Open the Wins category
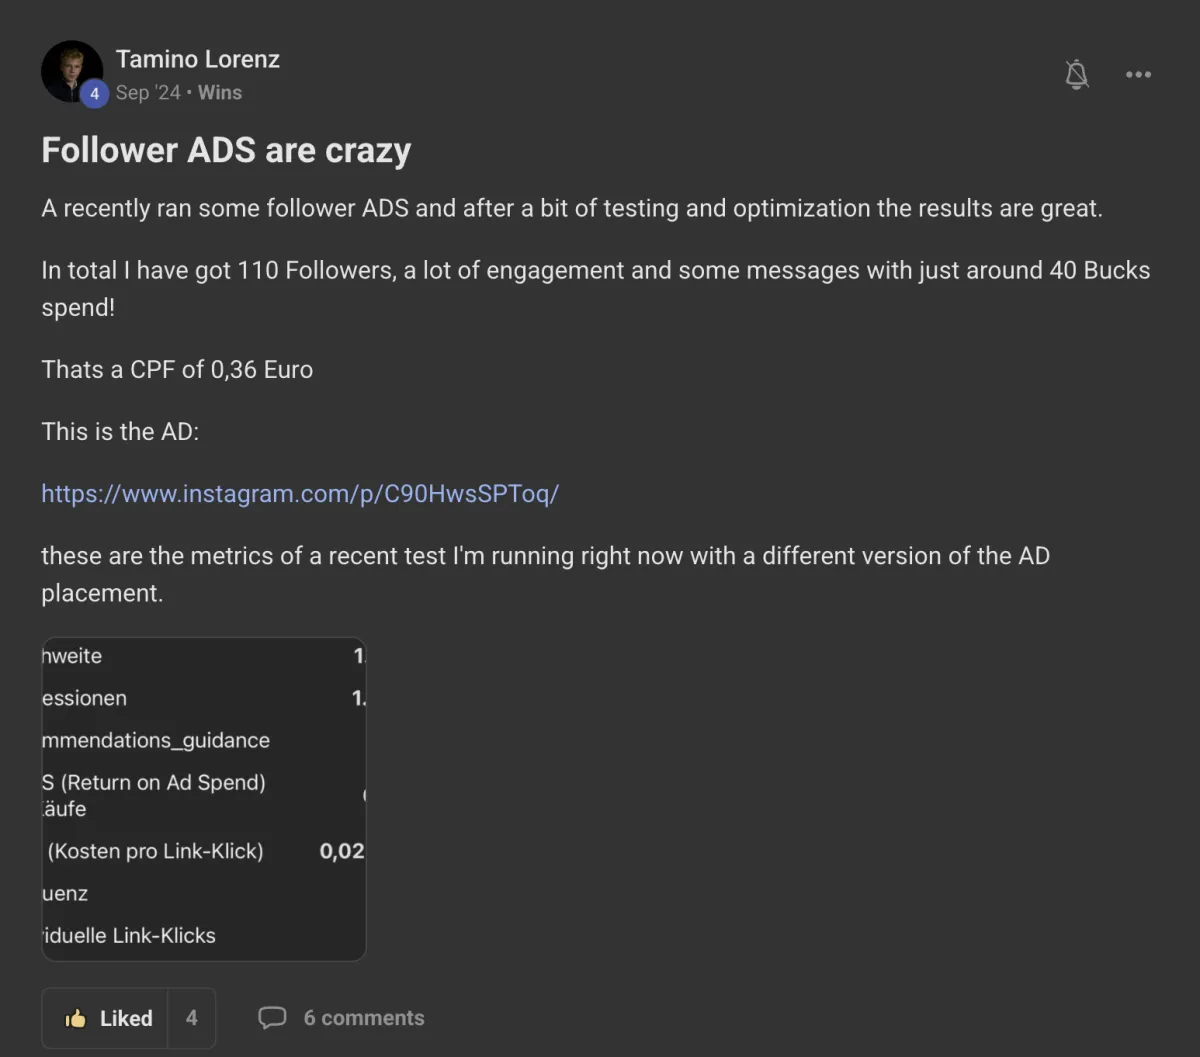This screenshot has width=1200, height=1057. tap(220, 92)
